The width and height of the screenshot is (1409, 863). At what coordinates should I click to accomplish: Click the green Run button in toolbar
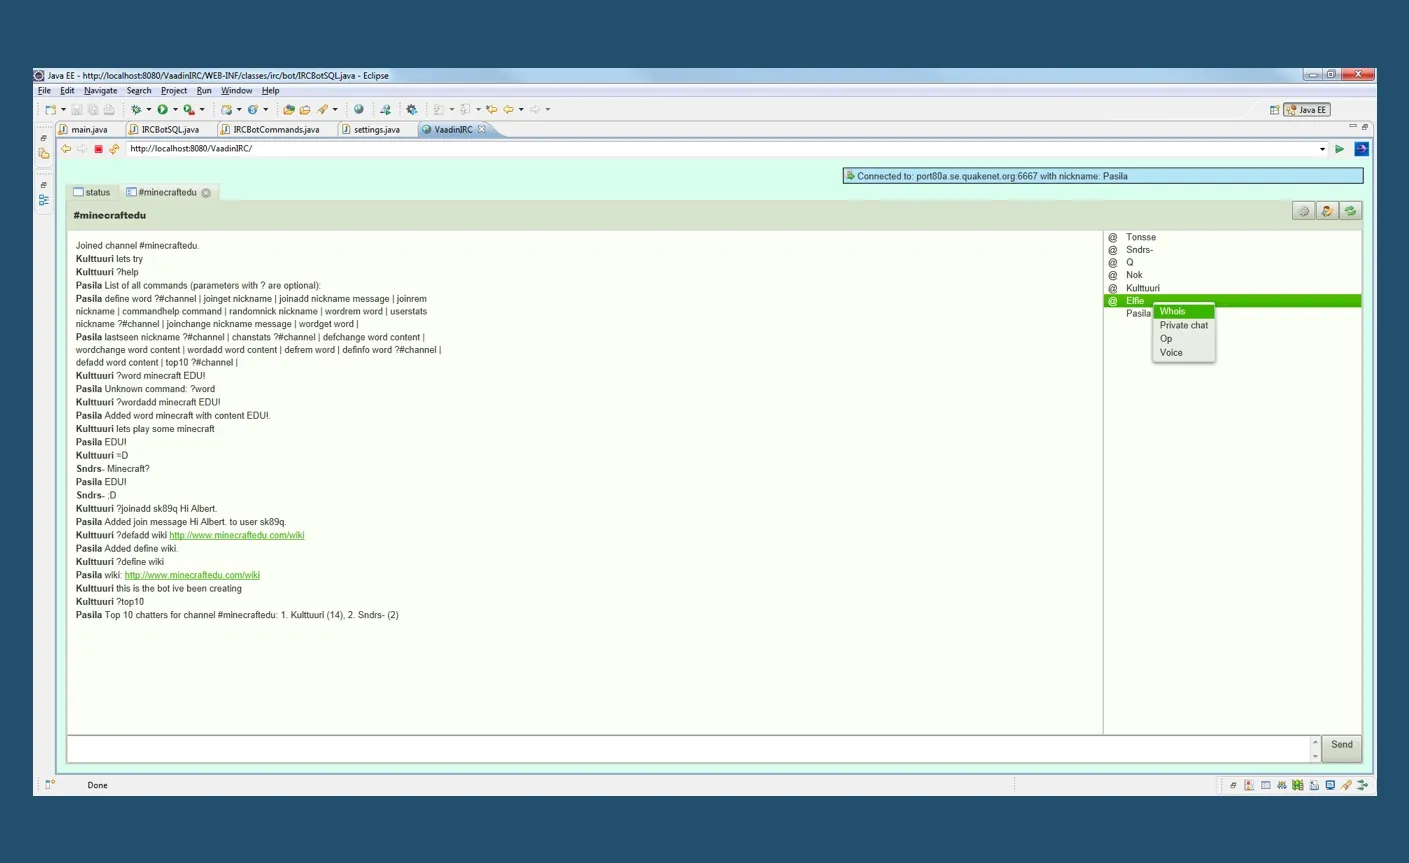tap(162, 109)
